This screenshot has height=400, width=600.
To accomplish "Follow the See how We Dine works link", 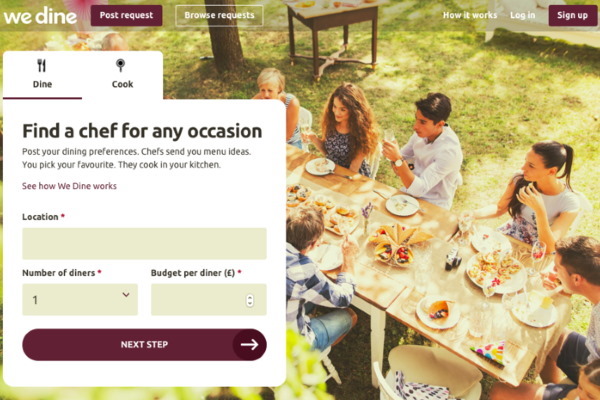I will (69, 186).
